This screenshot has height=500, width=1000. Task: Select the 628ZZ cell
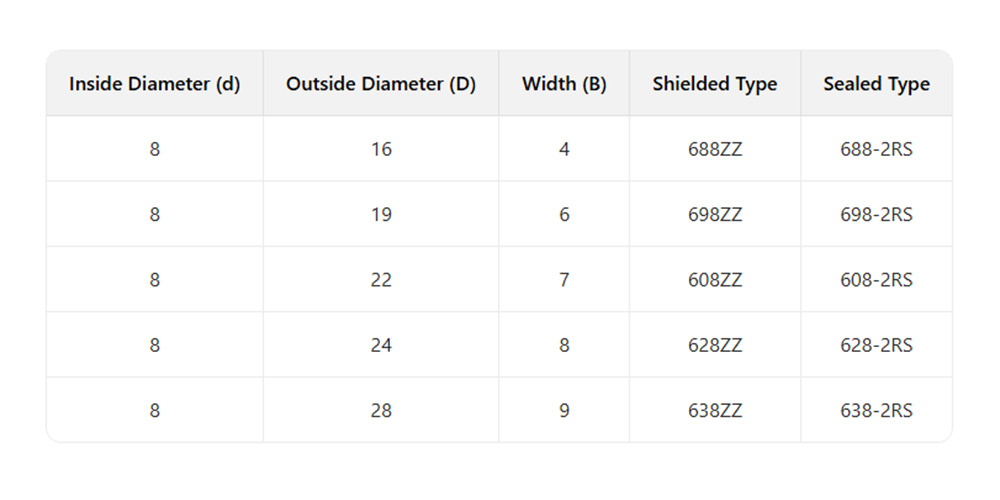(715, 345)
